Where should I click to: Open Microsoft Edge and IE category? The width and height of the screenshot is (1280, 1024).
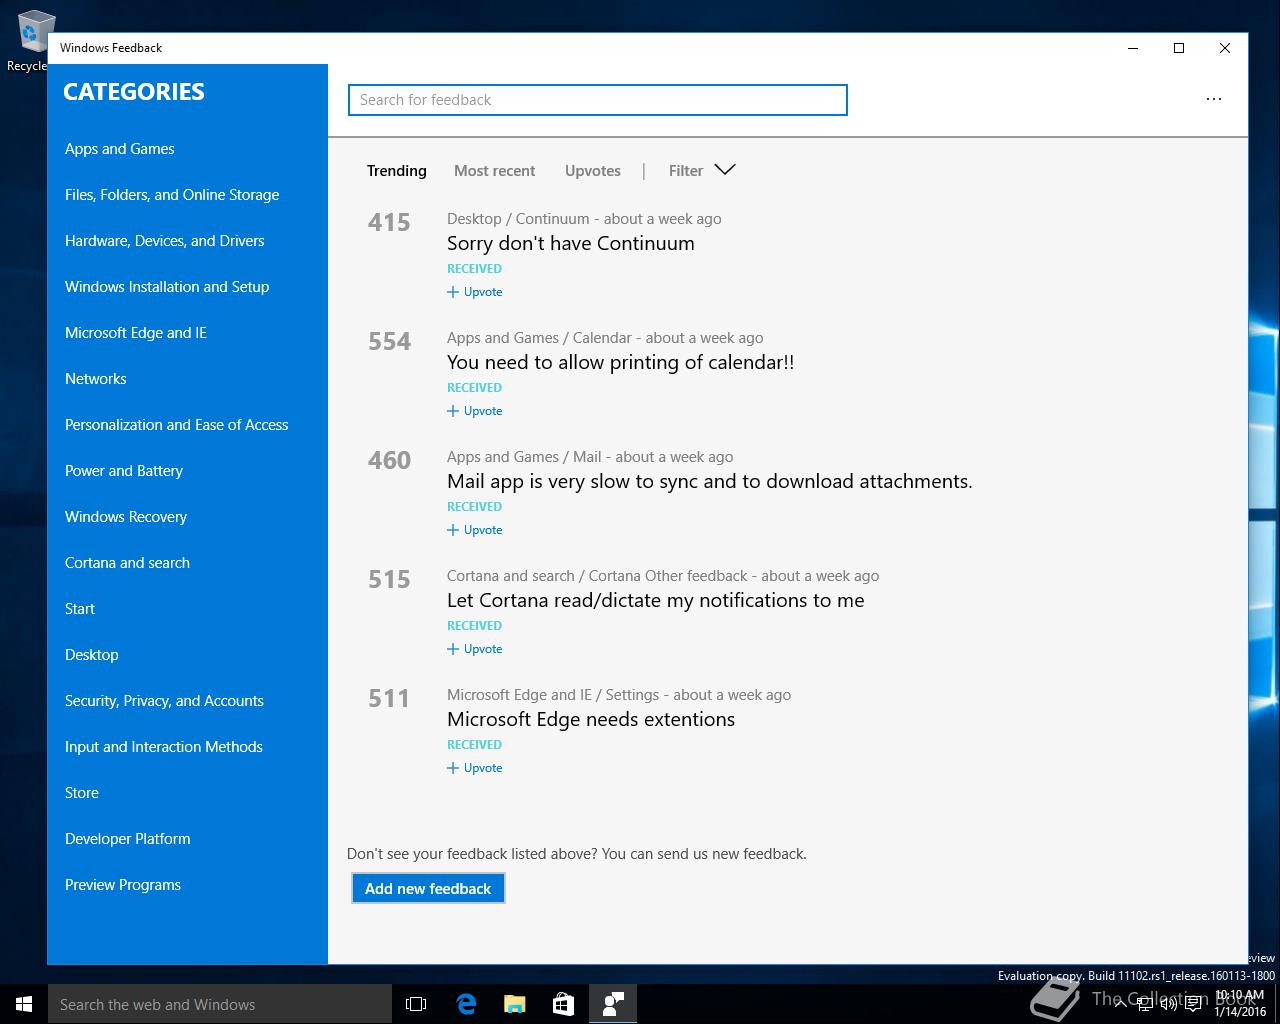[x=136, y=333]
